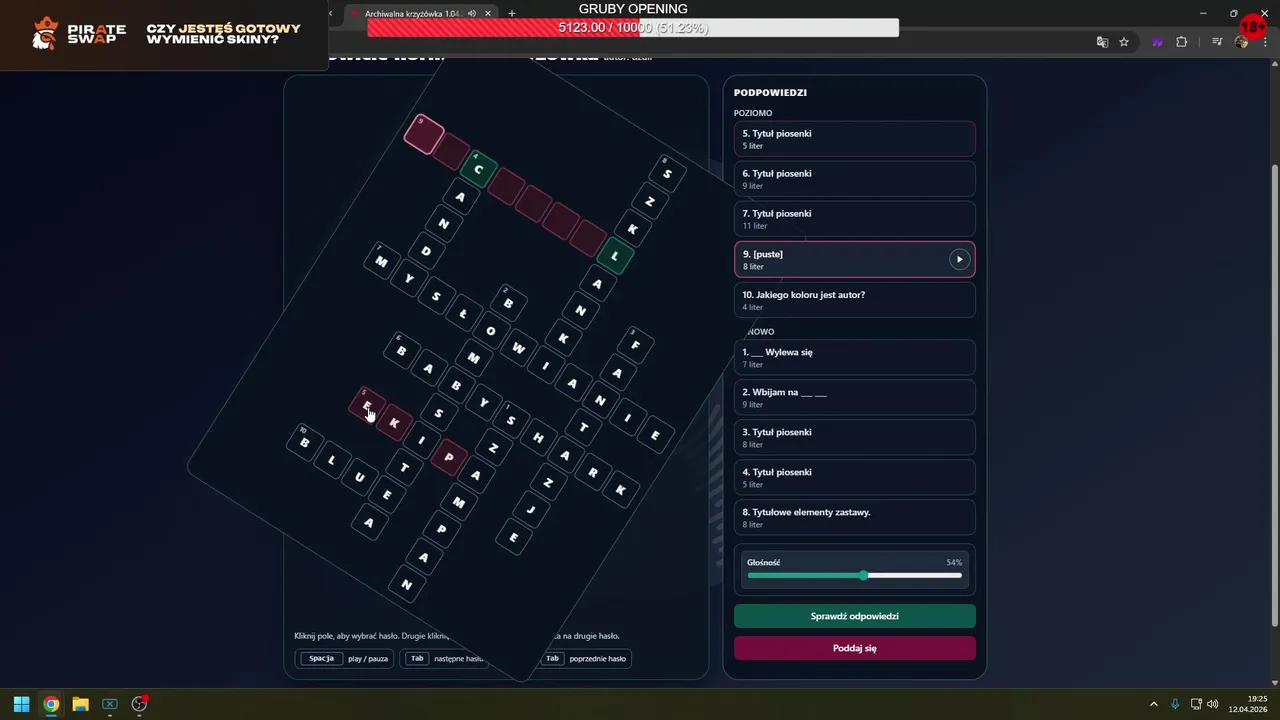
Task: Select clue 5. Tytuł piosenki, 5 liter
Action: click(x=854, y=139)
